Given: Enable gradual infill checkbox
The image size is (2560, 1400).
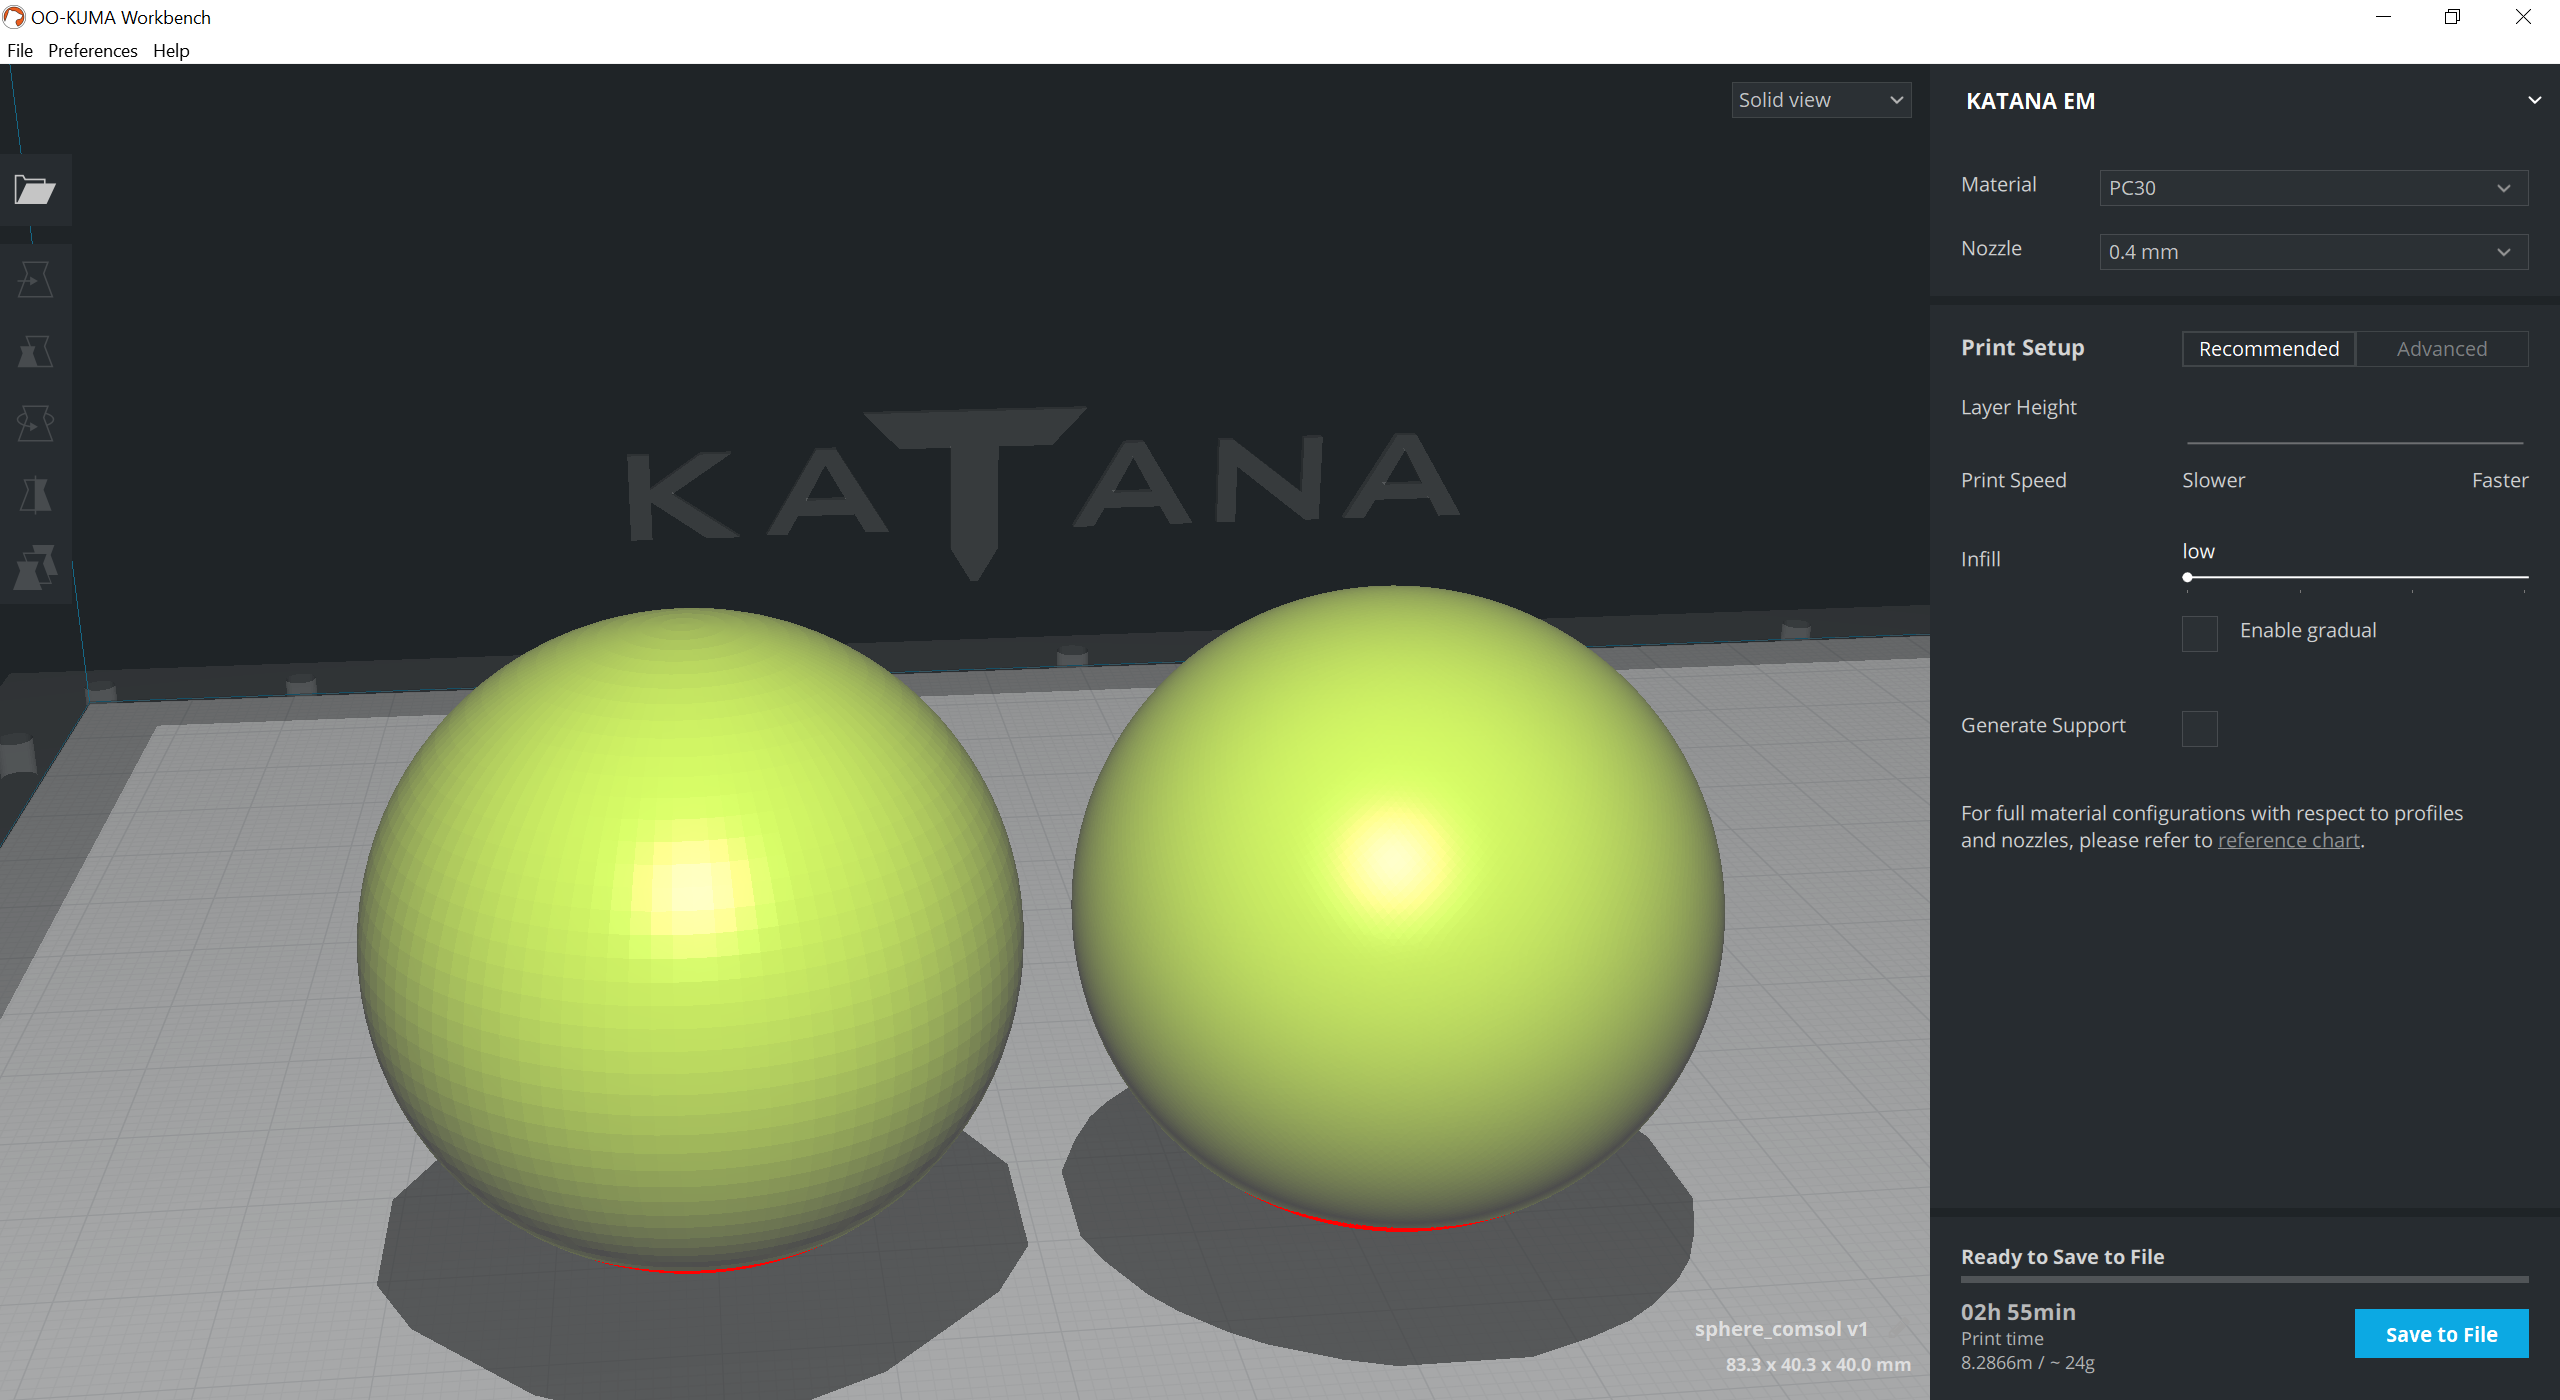Looking at the screenshot, I should [2199, 633].
